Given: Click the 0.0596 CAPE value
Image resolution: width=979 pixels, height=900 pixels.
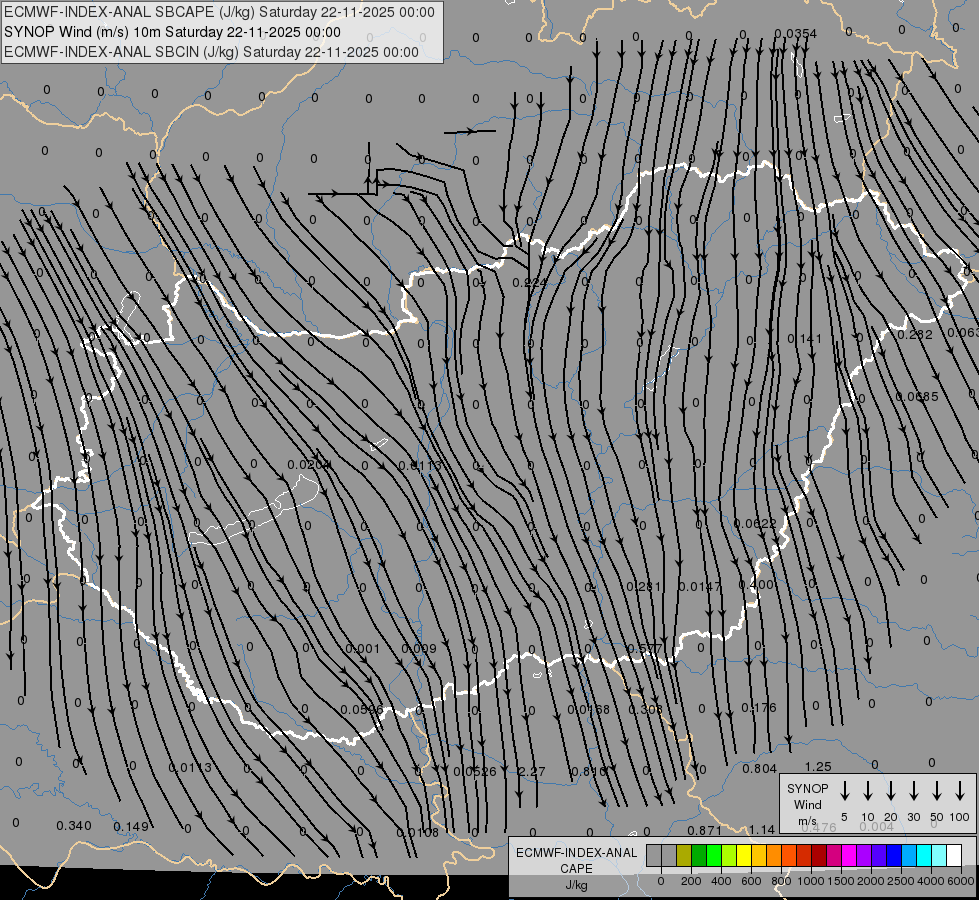Looking at the screenshot, I should click(362, 710).
